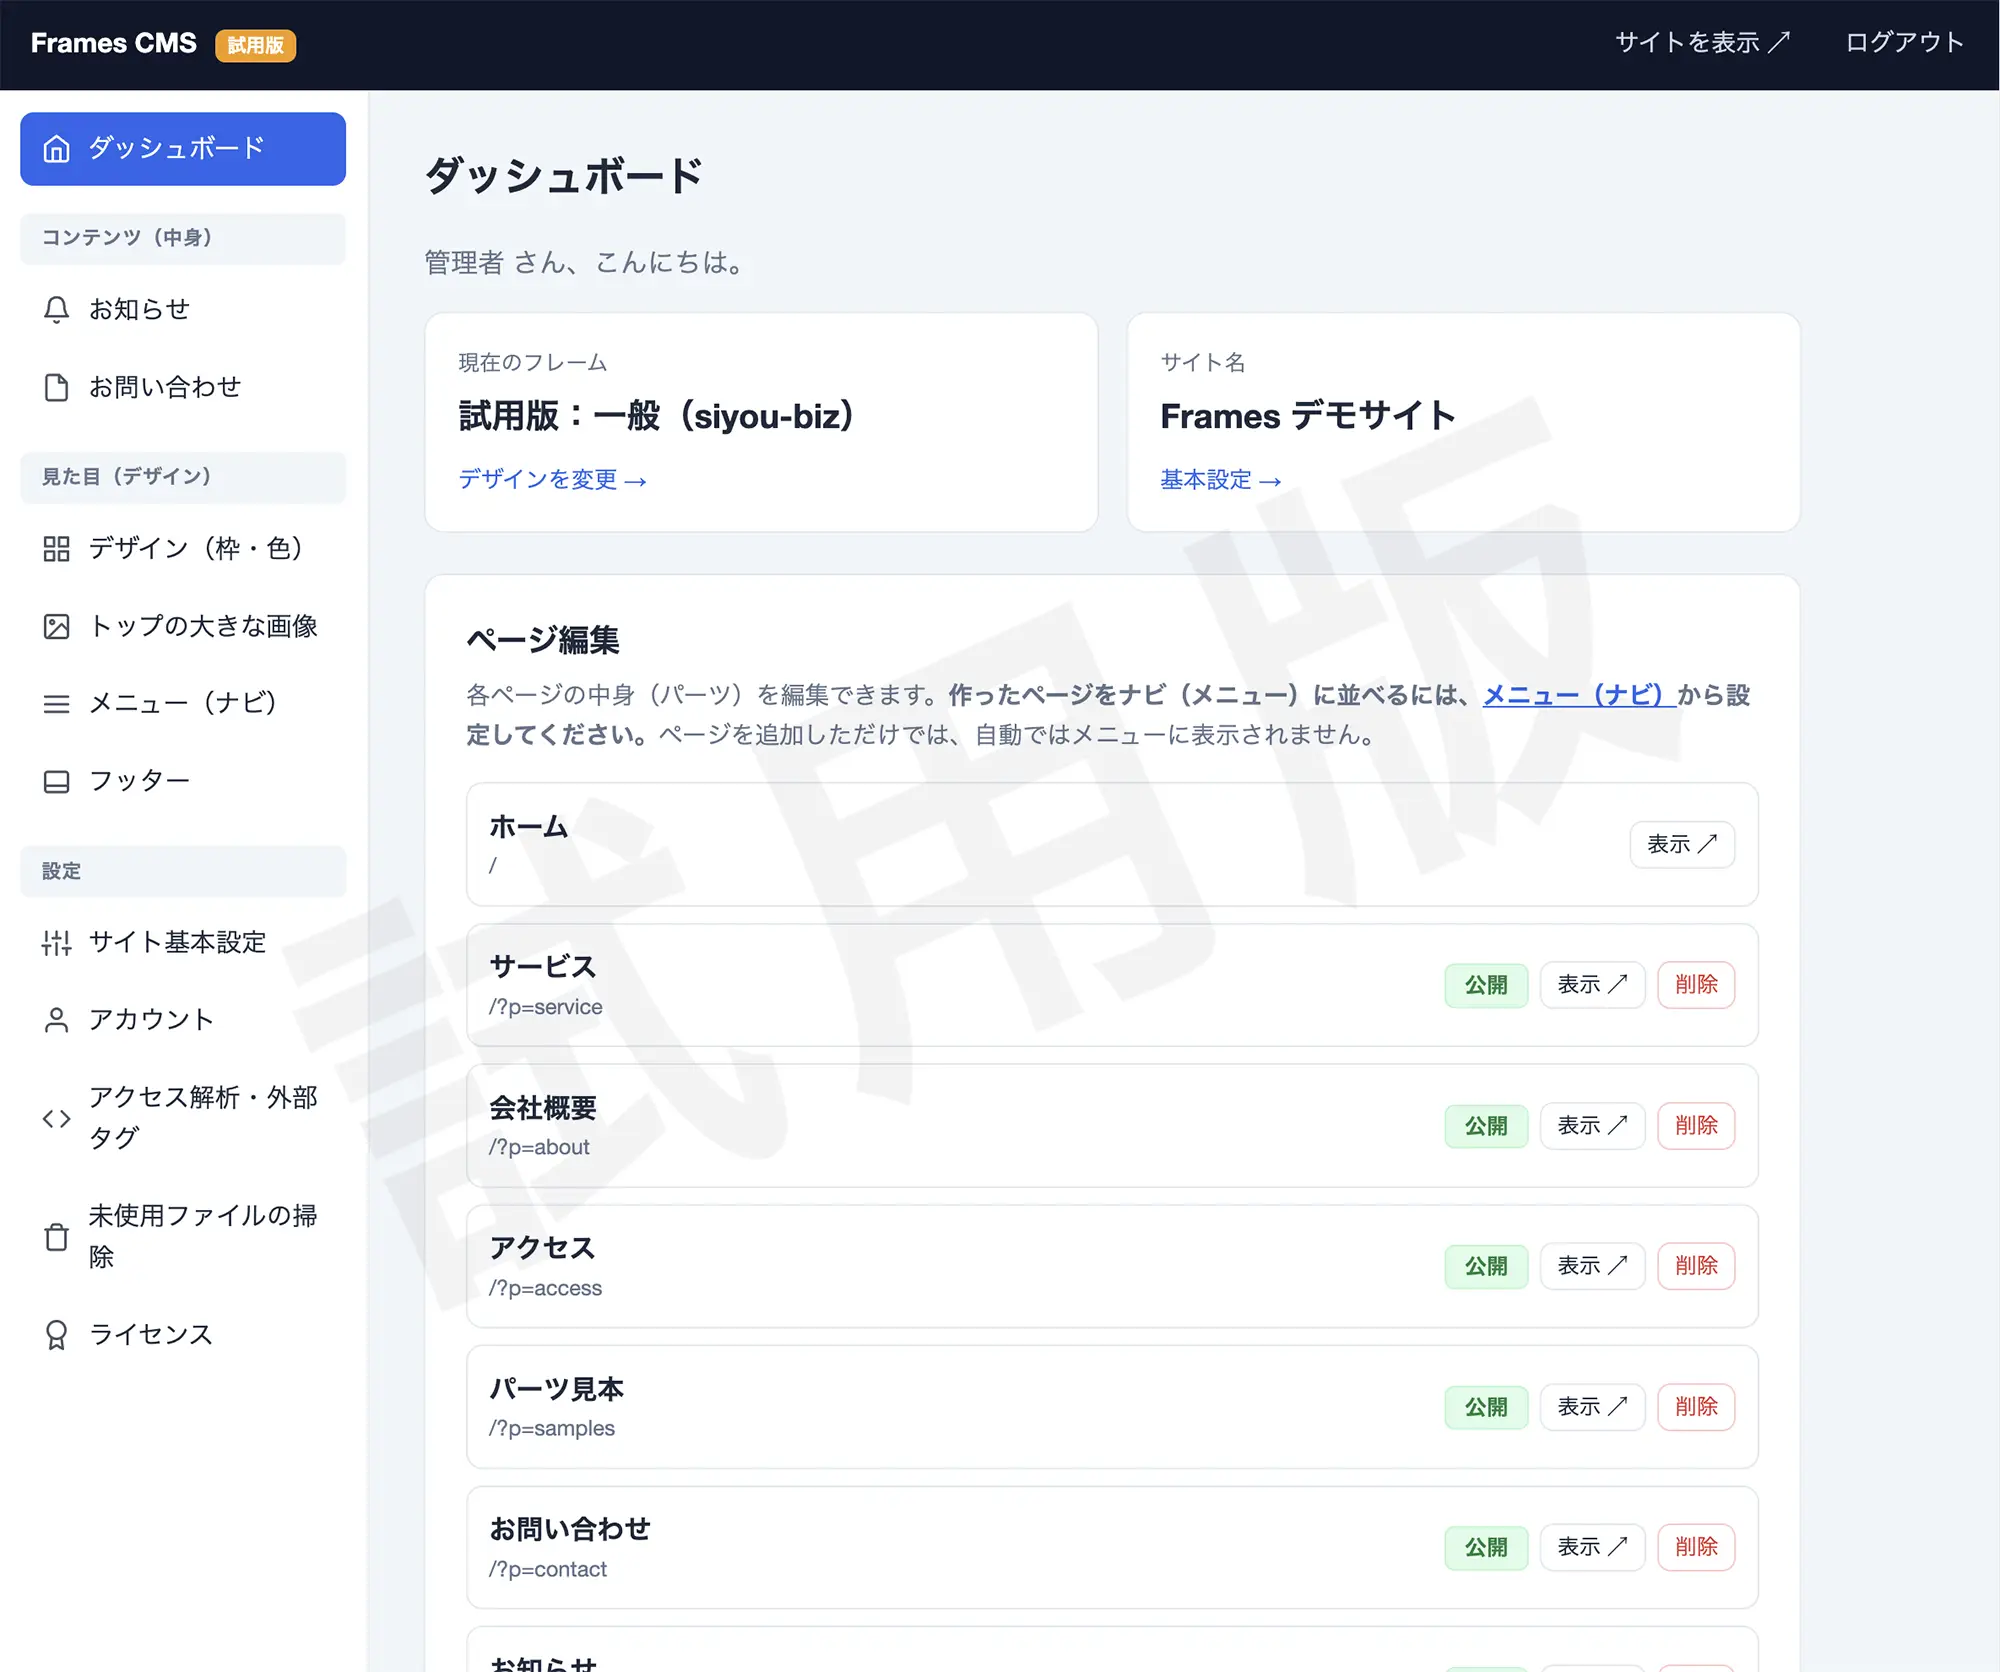Open フッター settings in sidebar
Viewport: 2000px width, 1672px height.
[x=183, y=782]
